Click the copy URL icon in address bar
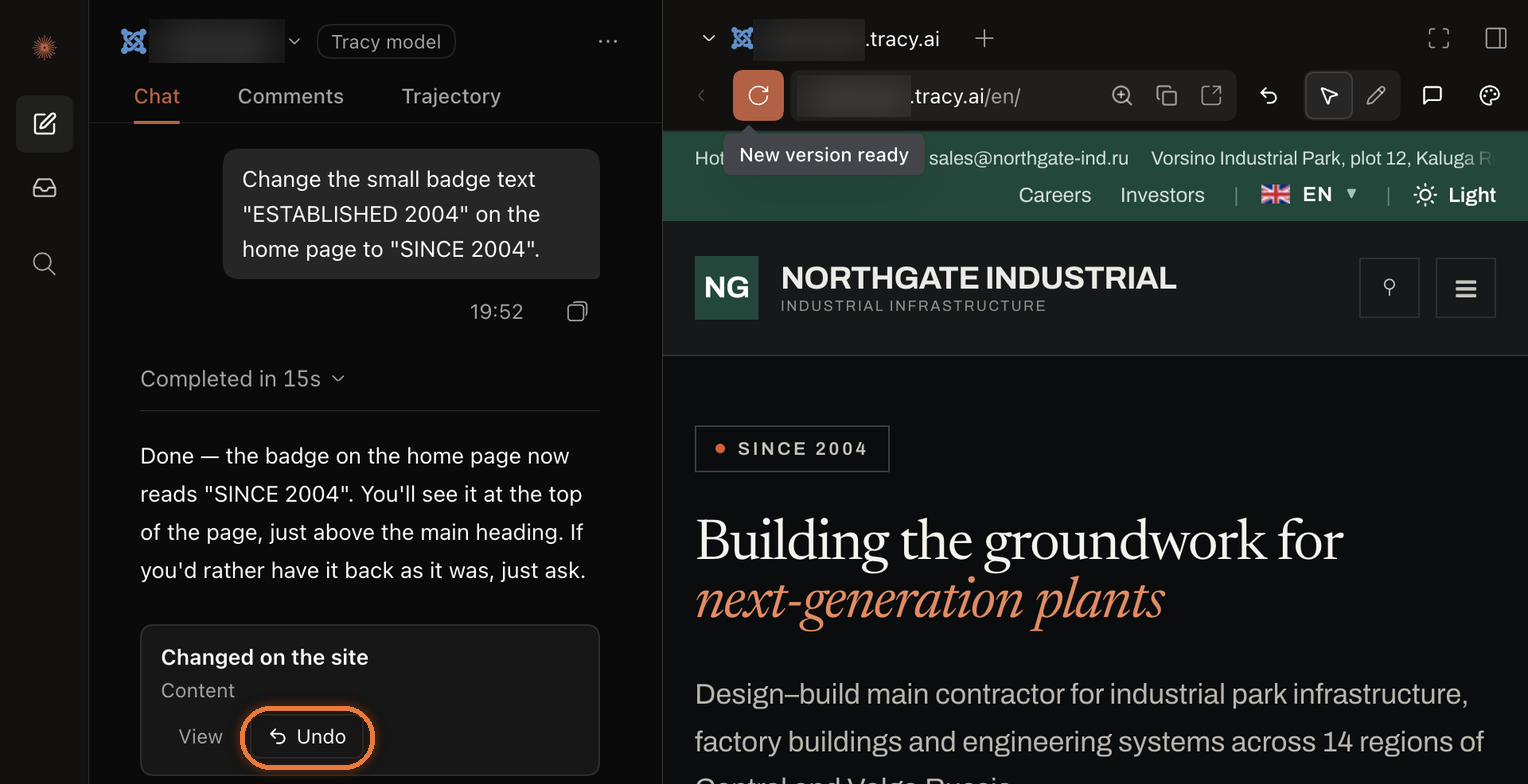The width and height of the screenshot is (1528, 784). pyautogui.click(x=1166, y=95)
